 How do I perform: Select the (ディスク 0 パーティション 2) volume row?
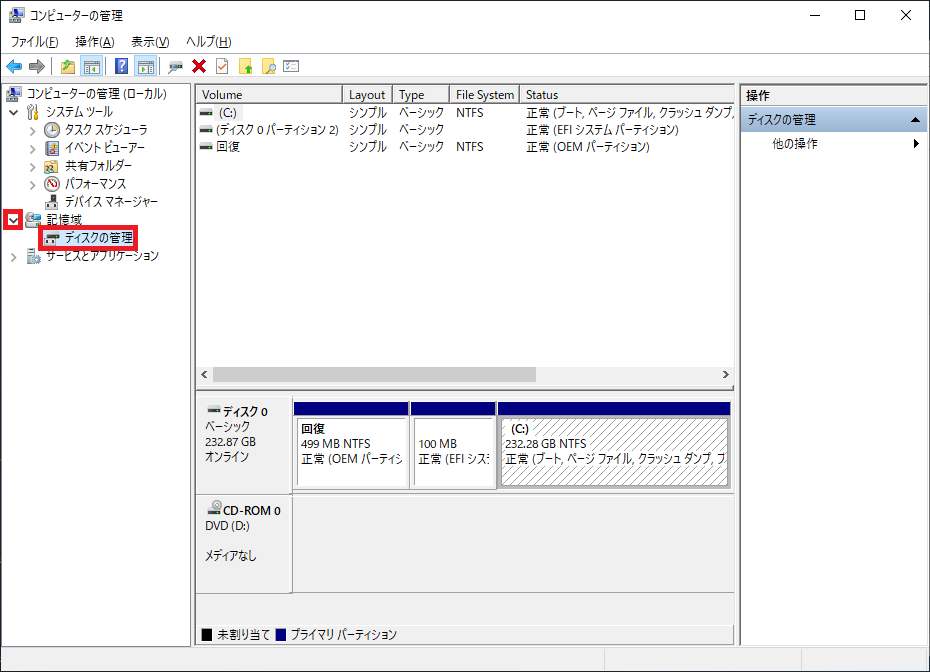465,129
